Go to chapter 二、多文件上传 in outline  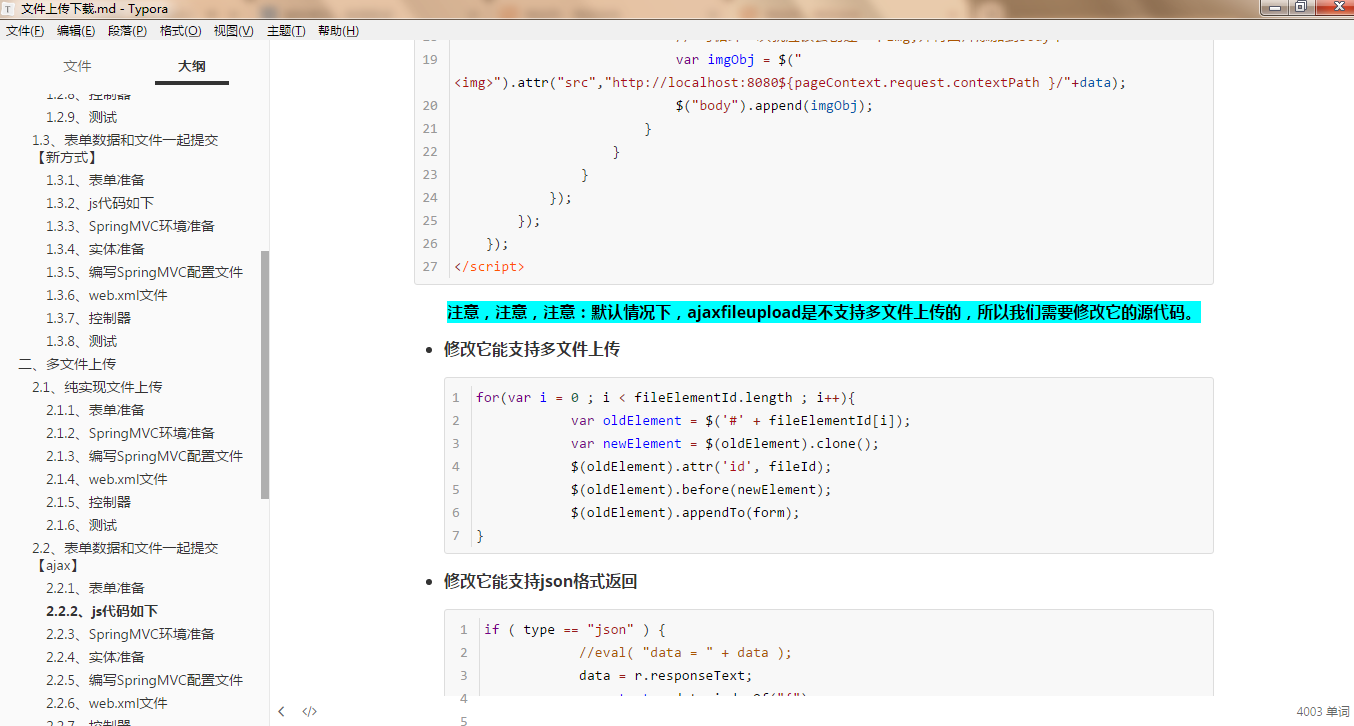pos(67,364)
